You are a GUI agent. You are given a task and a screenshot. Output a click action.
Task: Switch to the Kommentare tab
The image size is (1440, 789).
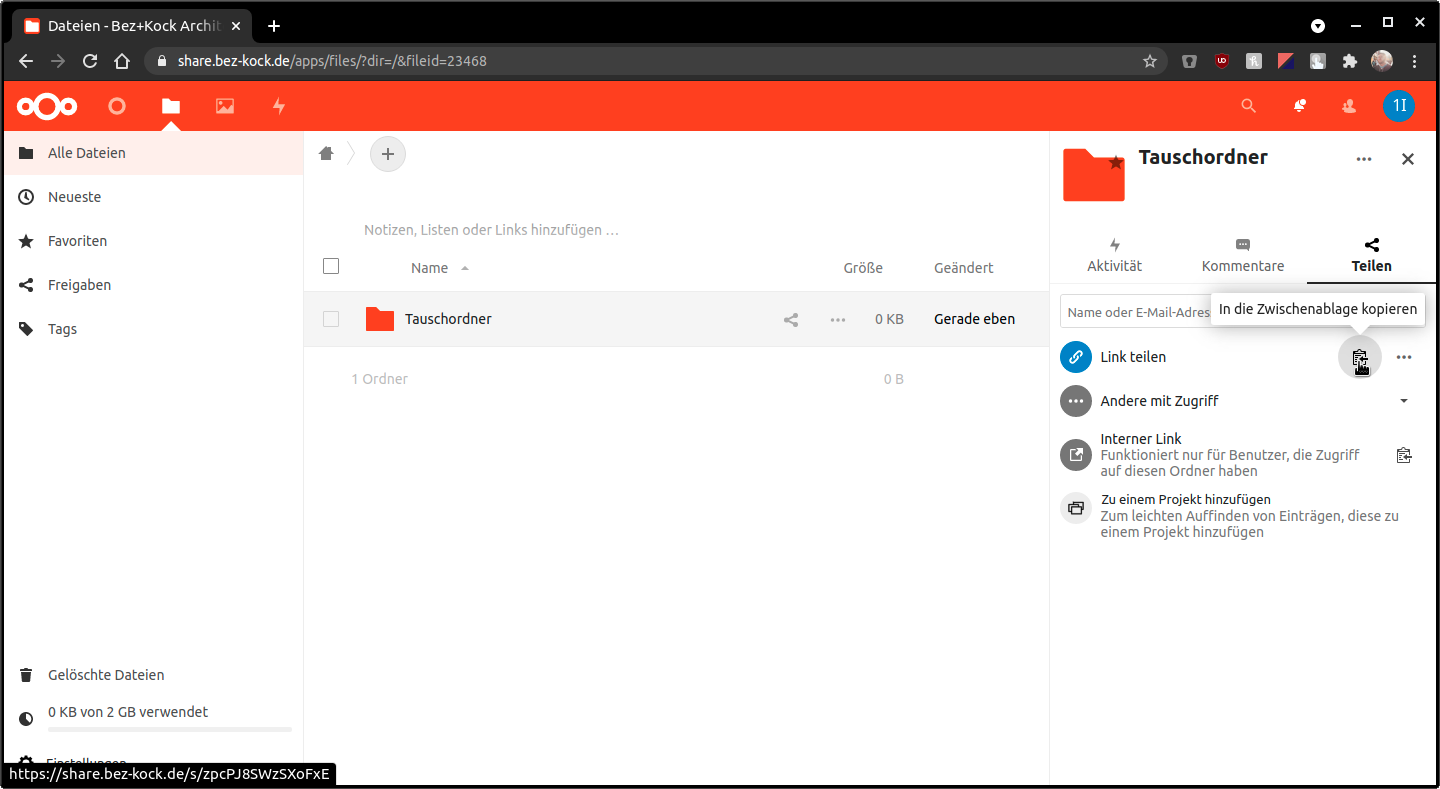click(x=1242, y=256)
